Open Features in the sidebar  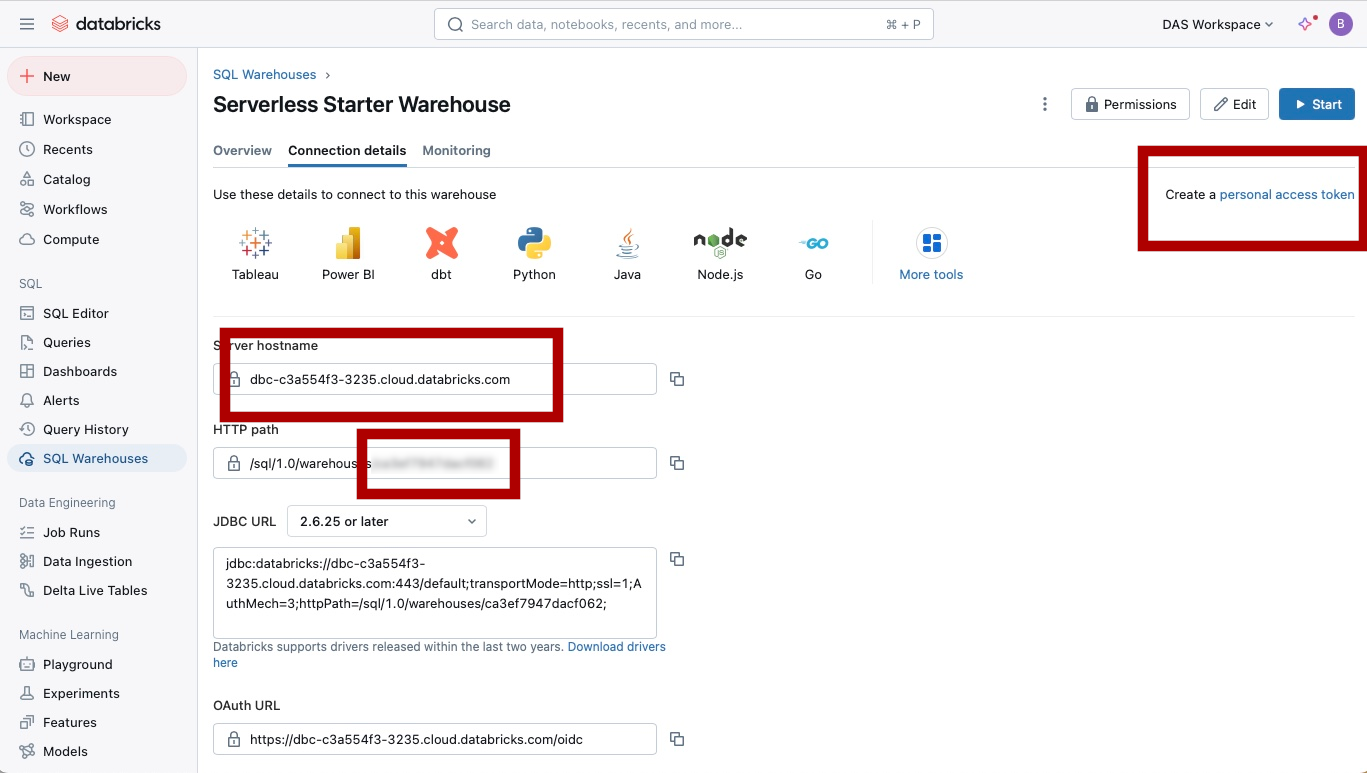click(96, 722)
